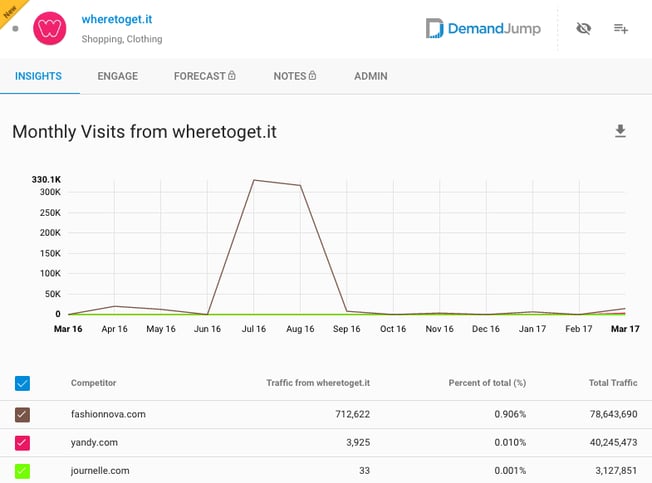Click the lock icon beside Notes
Viewport: 652px width, 483px height.
click(x=312, y=75)
